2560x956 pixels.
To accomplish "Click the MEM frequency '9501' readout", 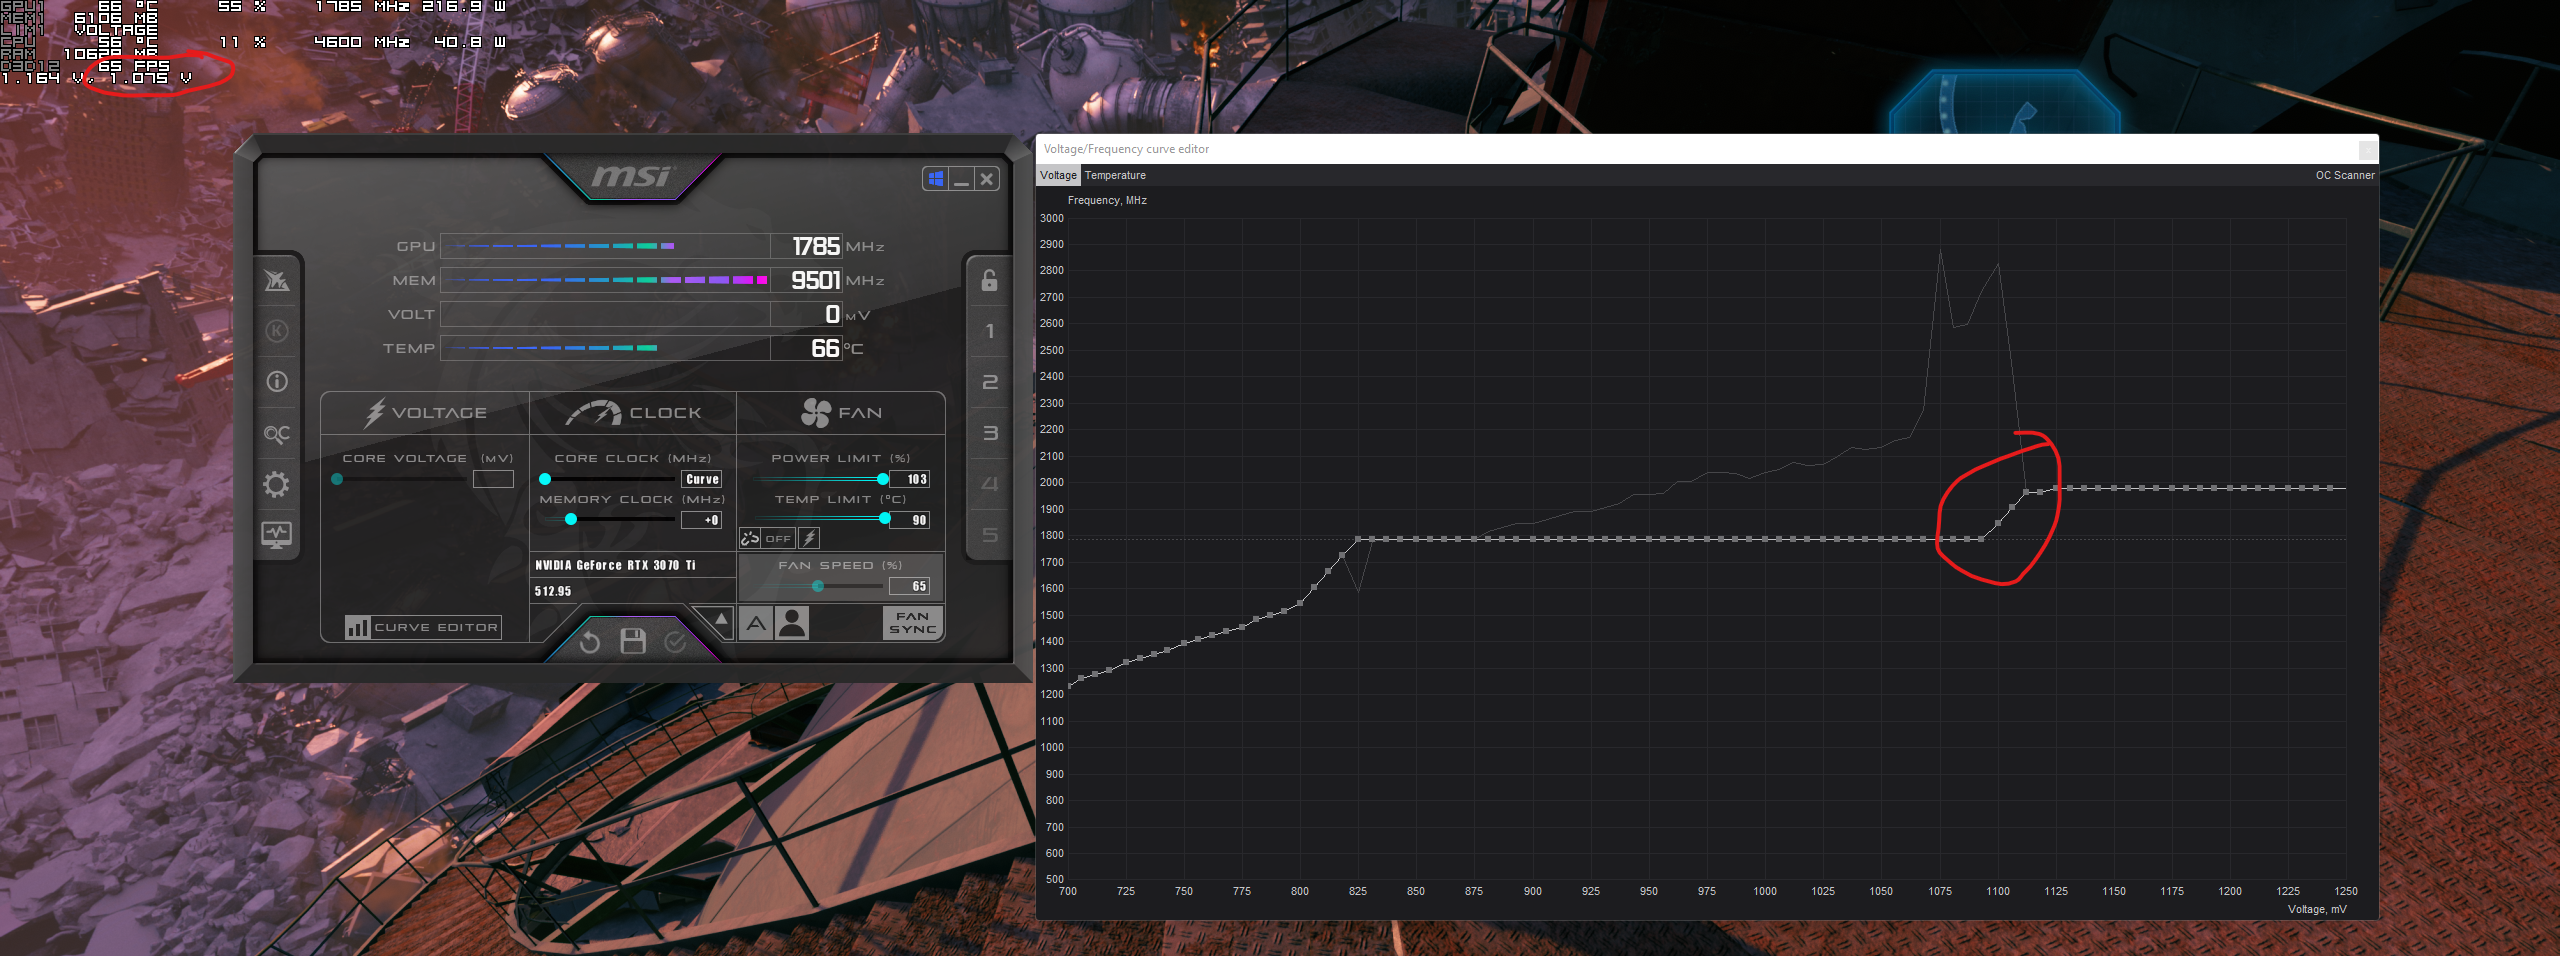I will point(816,280).
